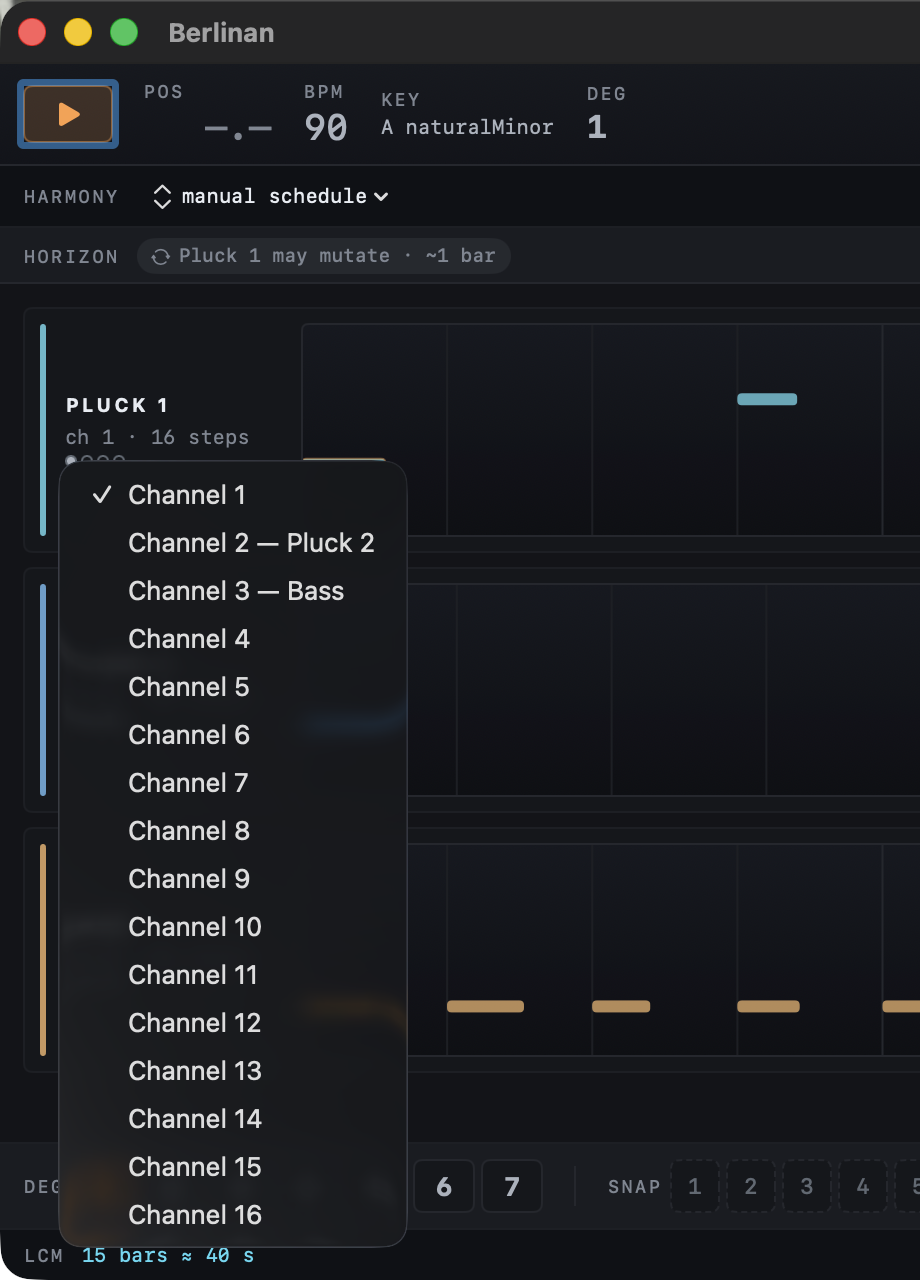Viewport: 920px width, 1280px height.
Task: Click the LCM readout '15 bars ≈ 40 s'
Action: (x=168, y=1255)
